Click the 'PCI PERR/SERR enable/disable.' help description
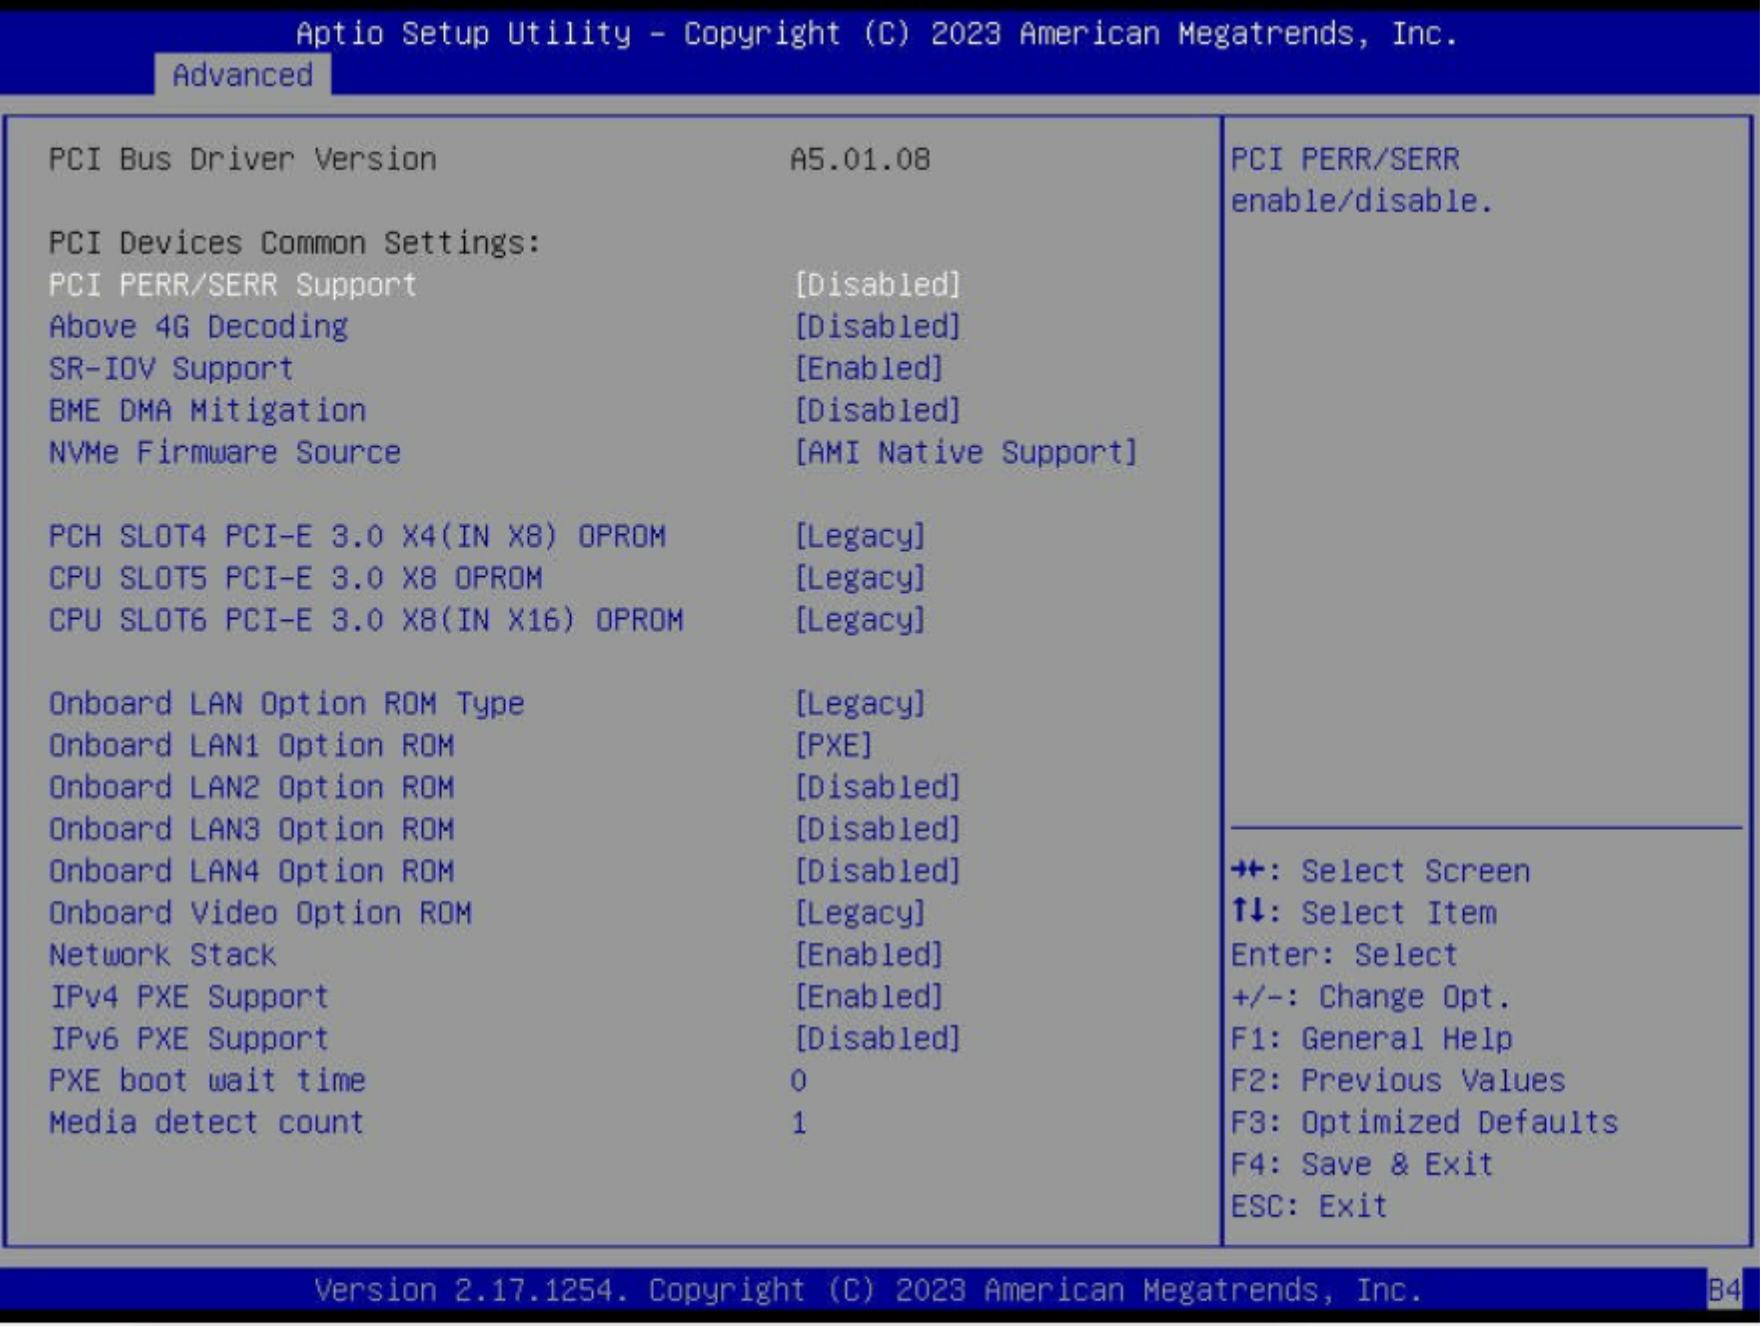This screenshot has height=1326, width=1760. [1362, 180]
